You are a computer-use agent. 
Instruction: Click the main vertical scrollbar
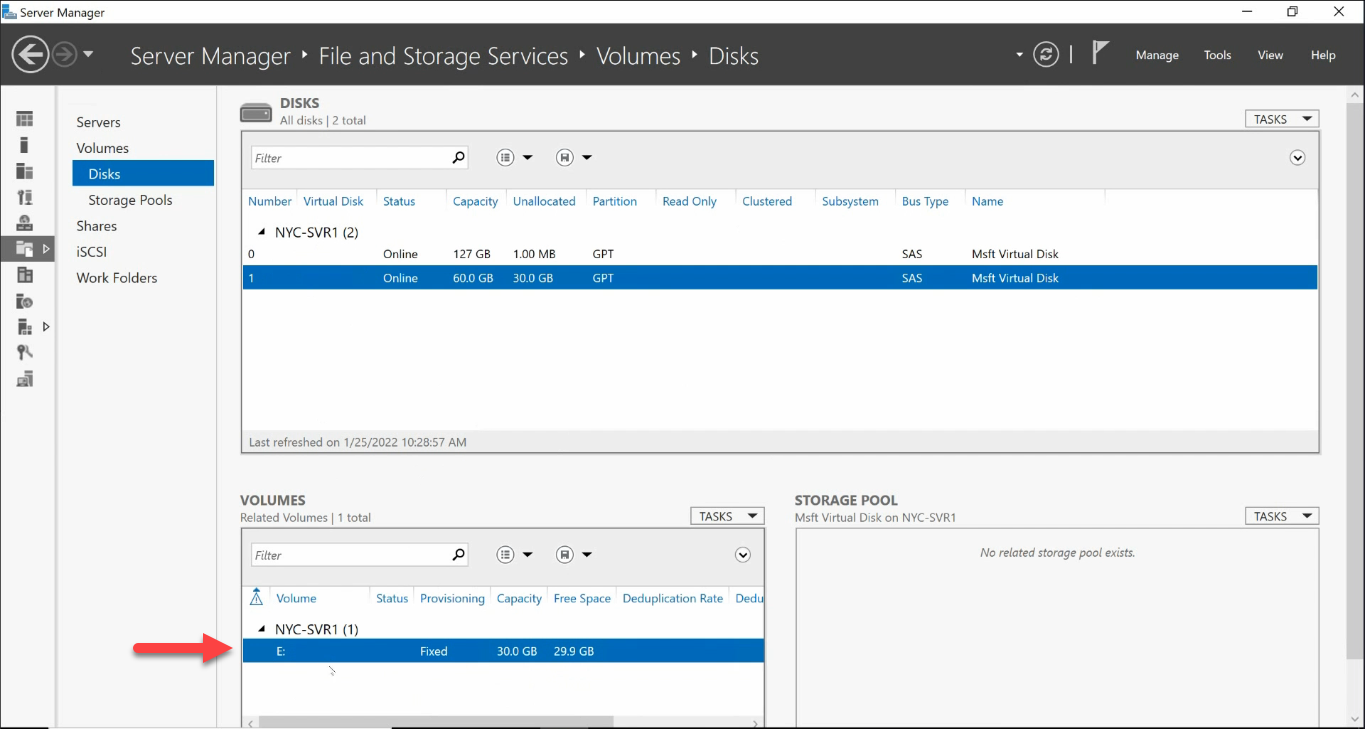(1355, 380)
